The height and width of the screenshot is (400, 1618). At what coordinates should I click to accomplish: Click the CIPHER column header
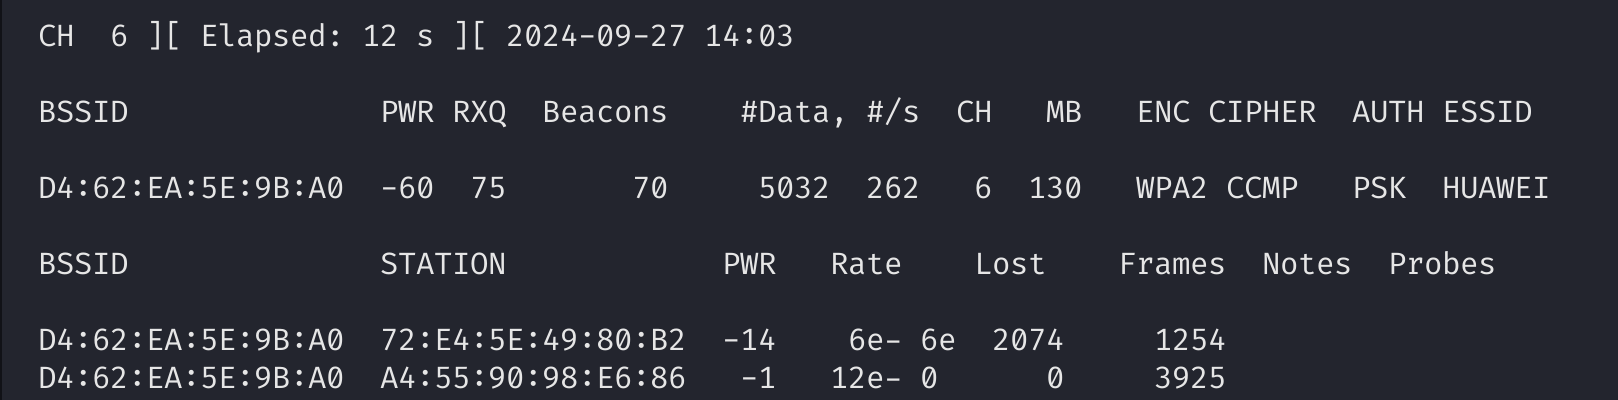[1262, 112]
